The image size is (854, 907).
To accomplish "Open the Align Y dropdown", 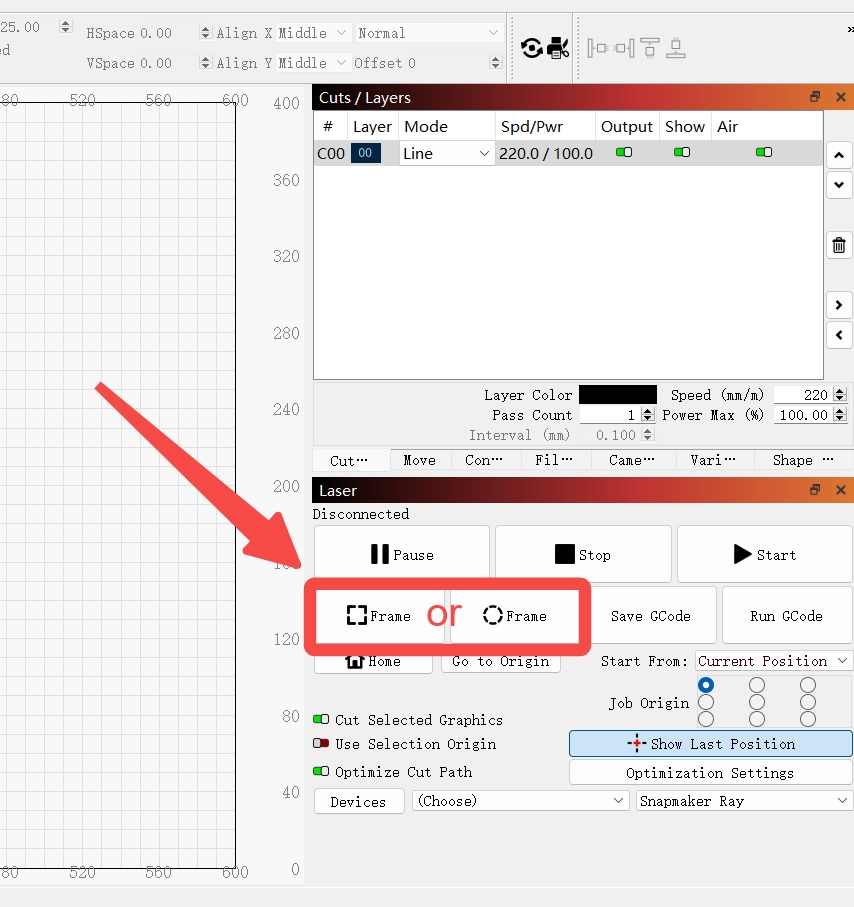I will coord(312,62).
